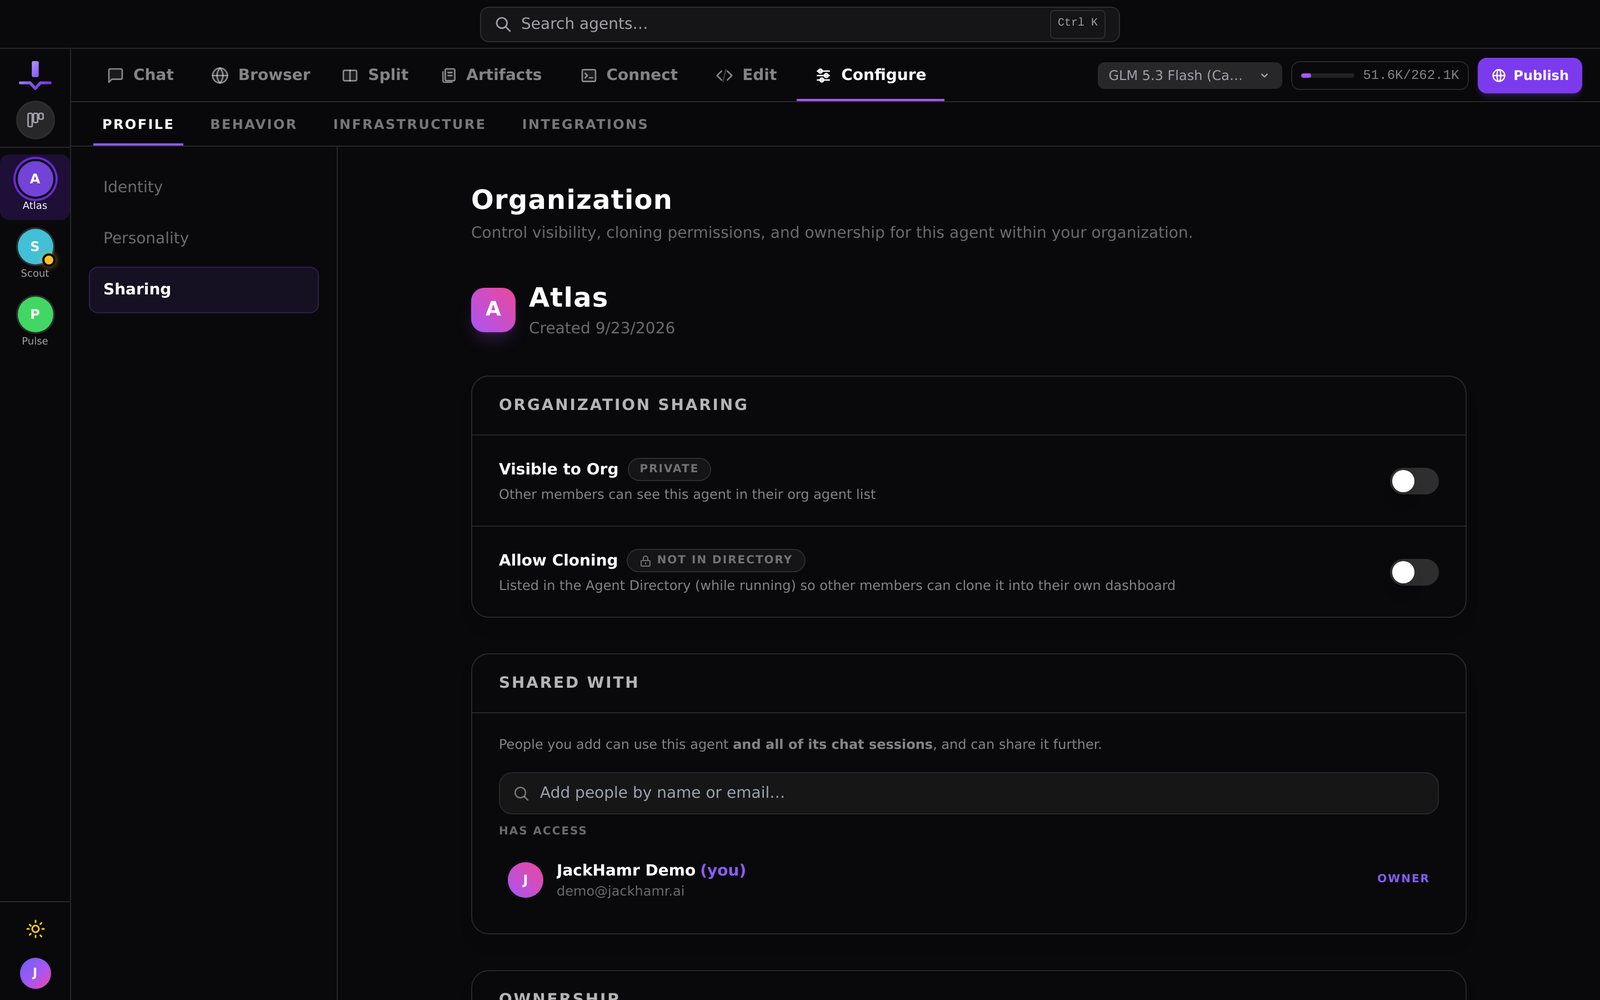The image size is (1600, 1000).
Task: Toggle Visible to Org switch
Action: (1414, 481)
